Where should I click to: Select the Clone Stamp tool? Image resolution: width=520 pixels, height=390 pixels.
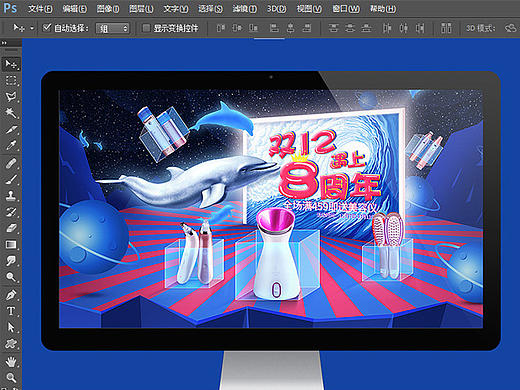(x=11, y=196)
